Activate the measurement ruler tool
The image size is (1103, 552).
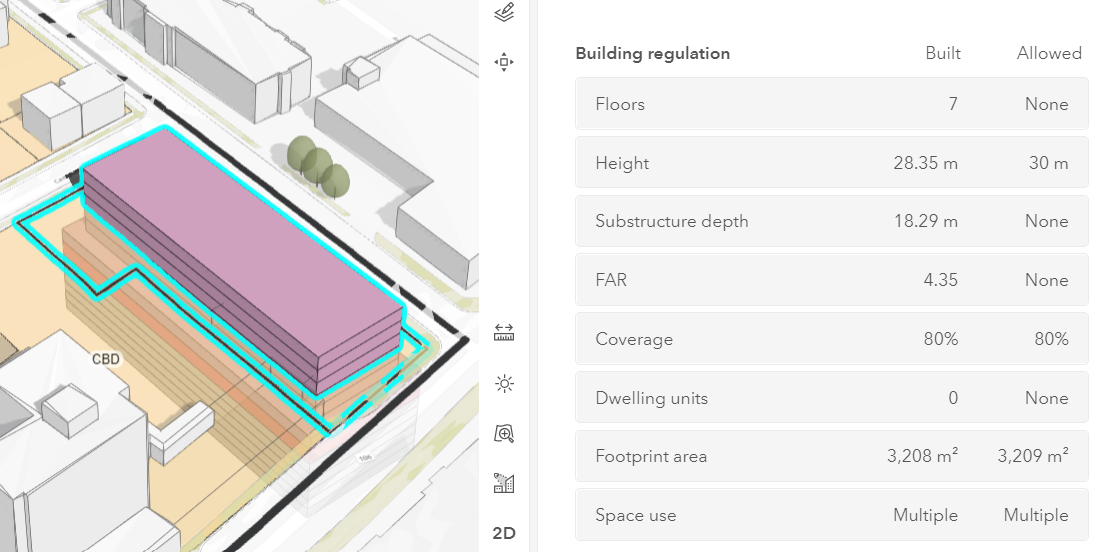click(x=504, y=332)
